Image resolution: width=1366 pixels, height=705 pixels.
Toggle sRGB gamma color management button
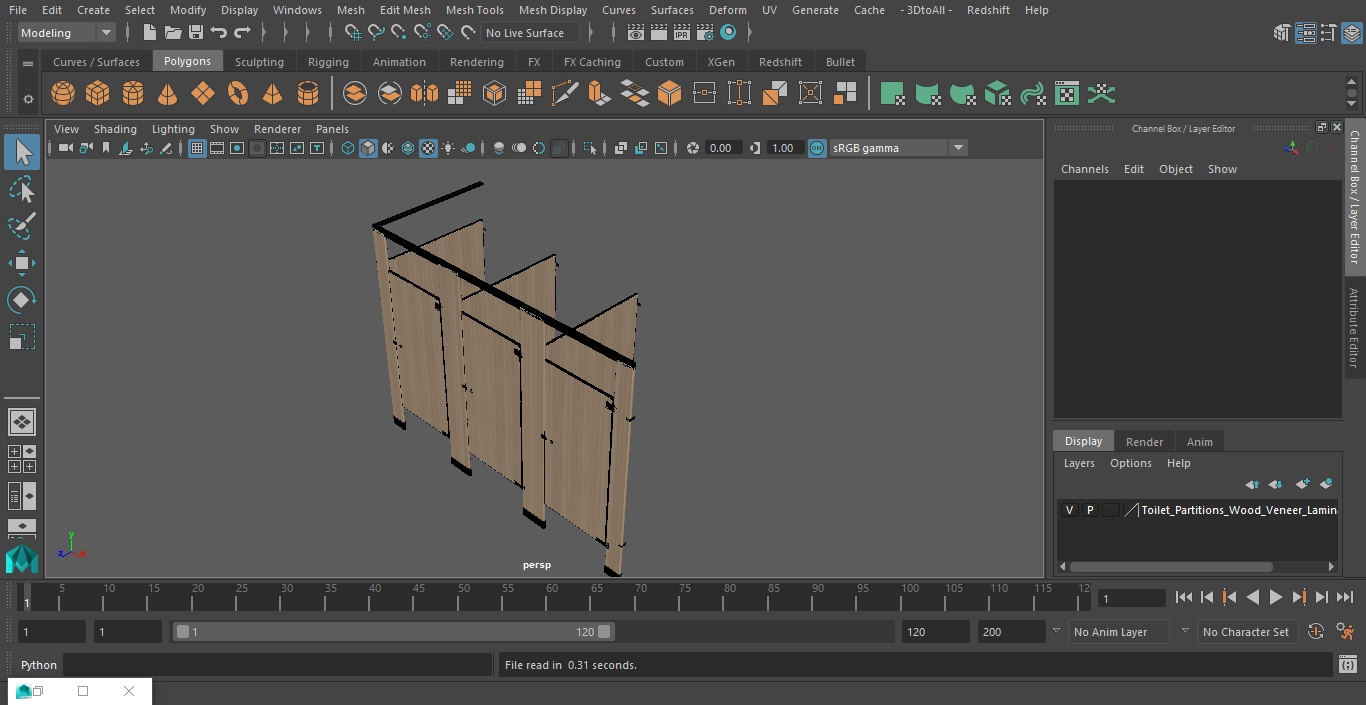tap(817, 148)
